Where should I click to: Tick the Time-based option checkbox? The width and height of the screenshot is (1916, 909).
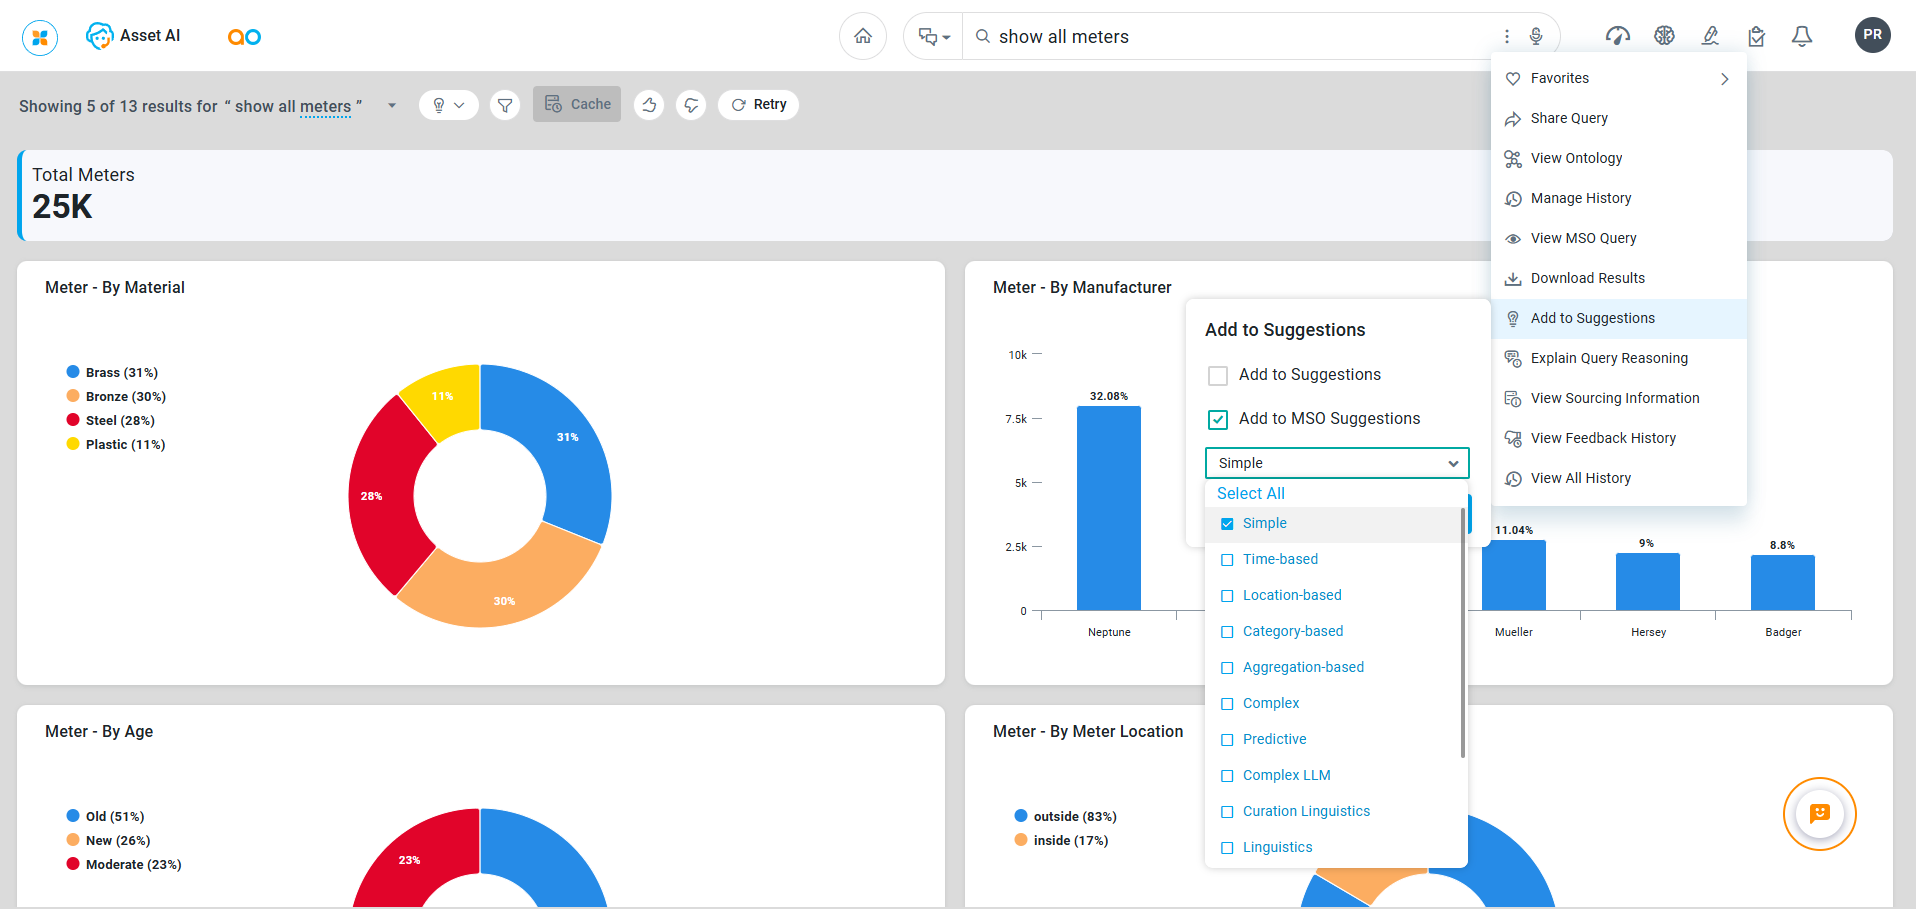[1227, 560]
